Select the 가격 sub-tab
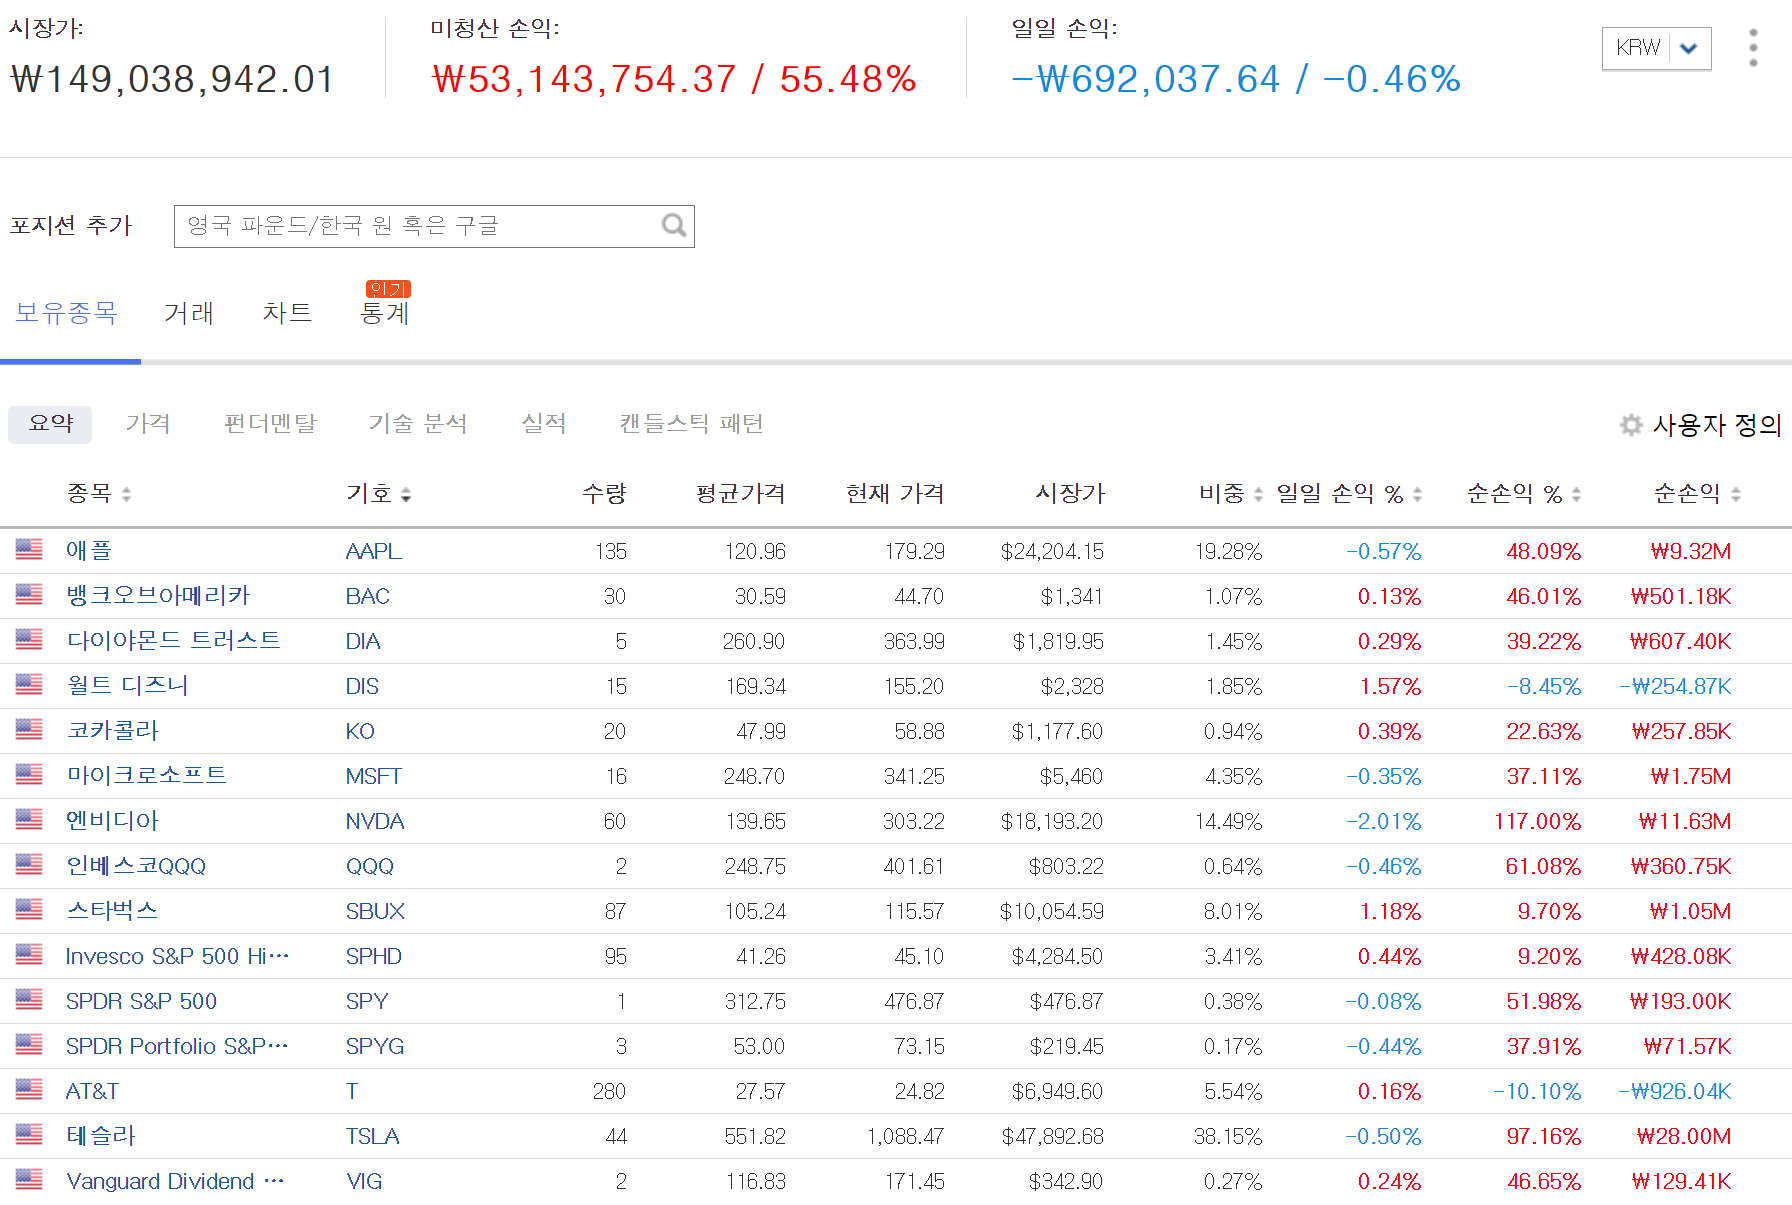1792x1205 pixels. click(x=147, y=424)
